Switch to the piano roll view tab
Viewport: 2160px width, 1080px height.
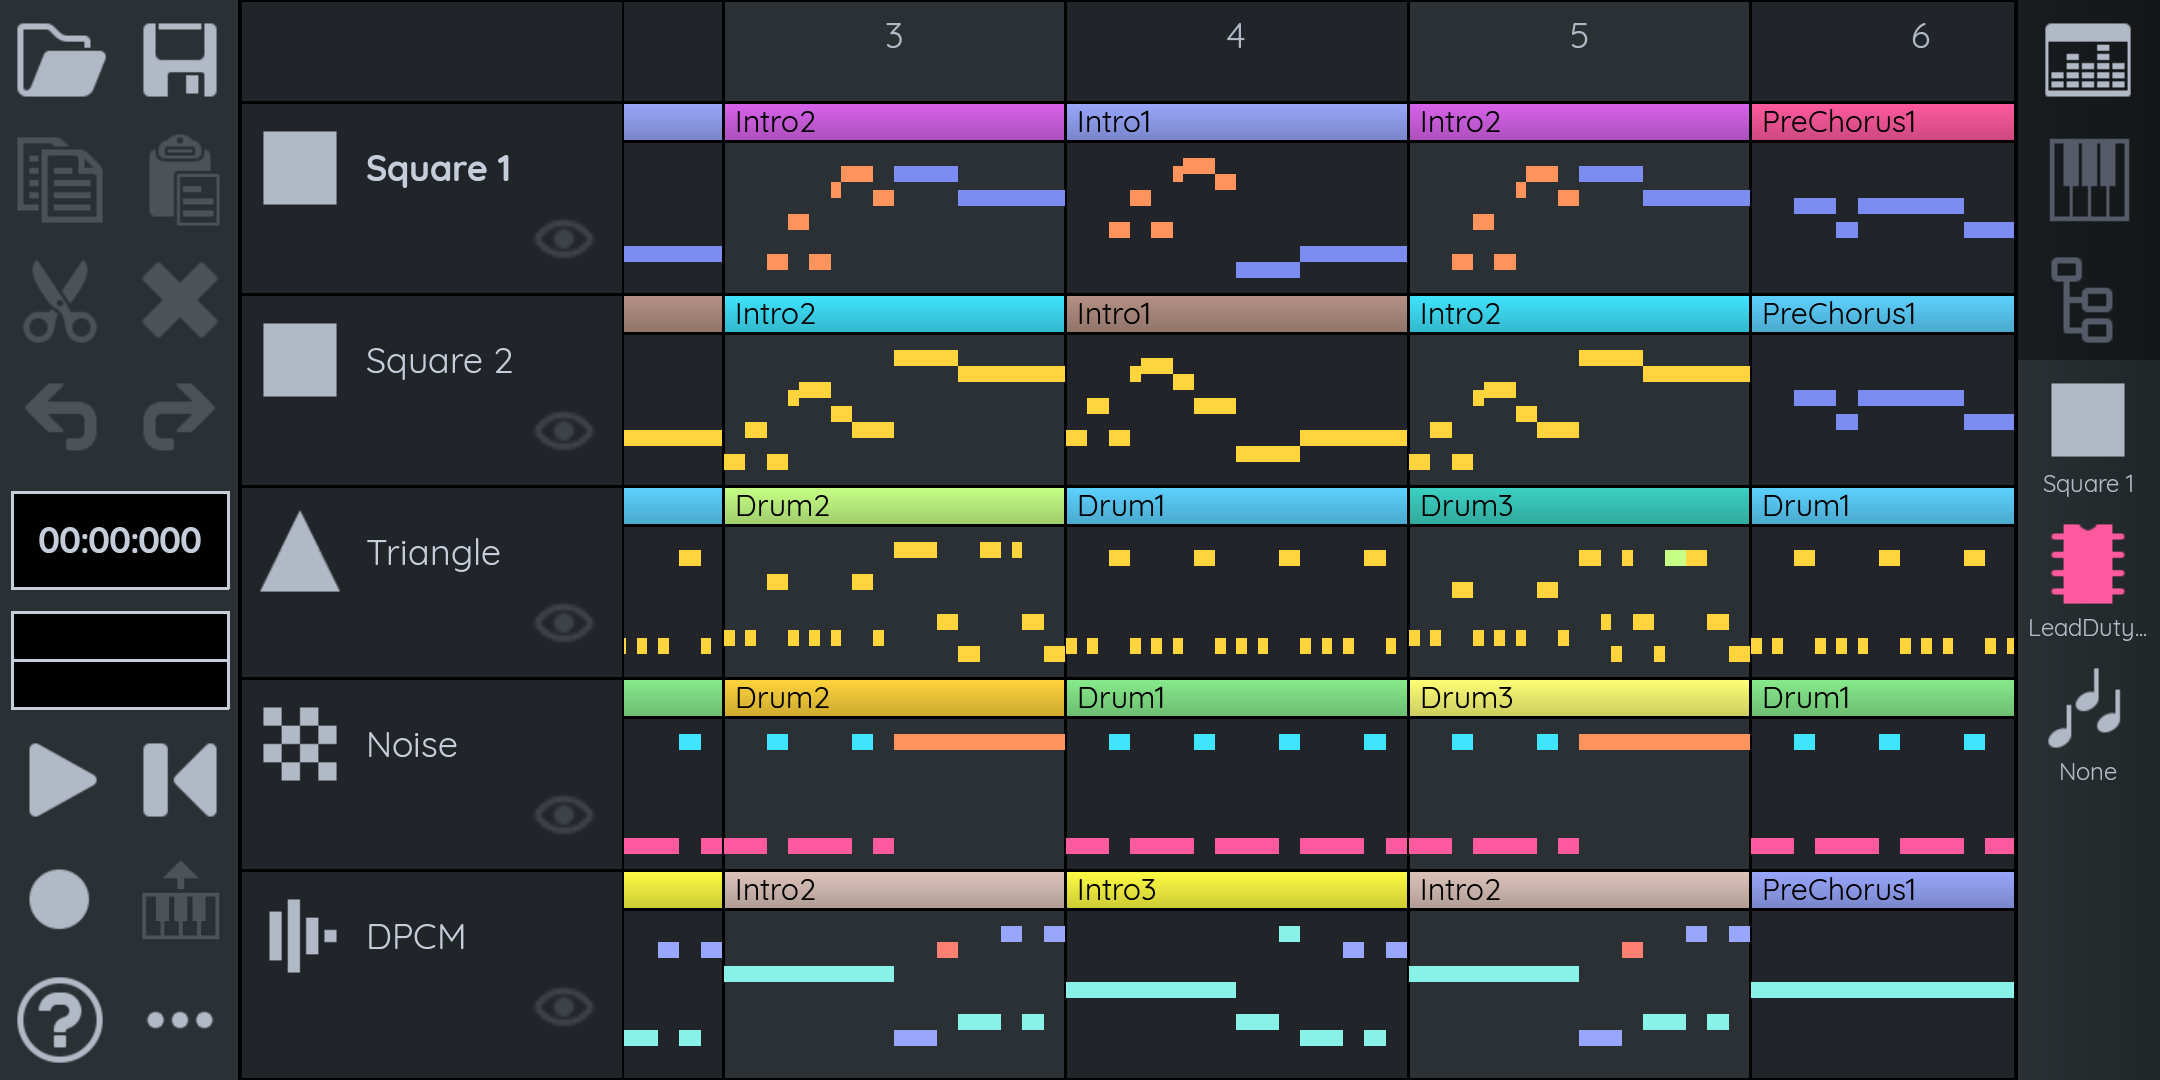coord(2088,180)
